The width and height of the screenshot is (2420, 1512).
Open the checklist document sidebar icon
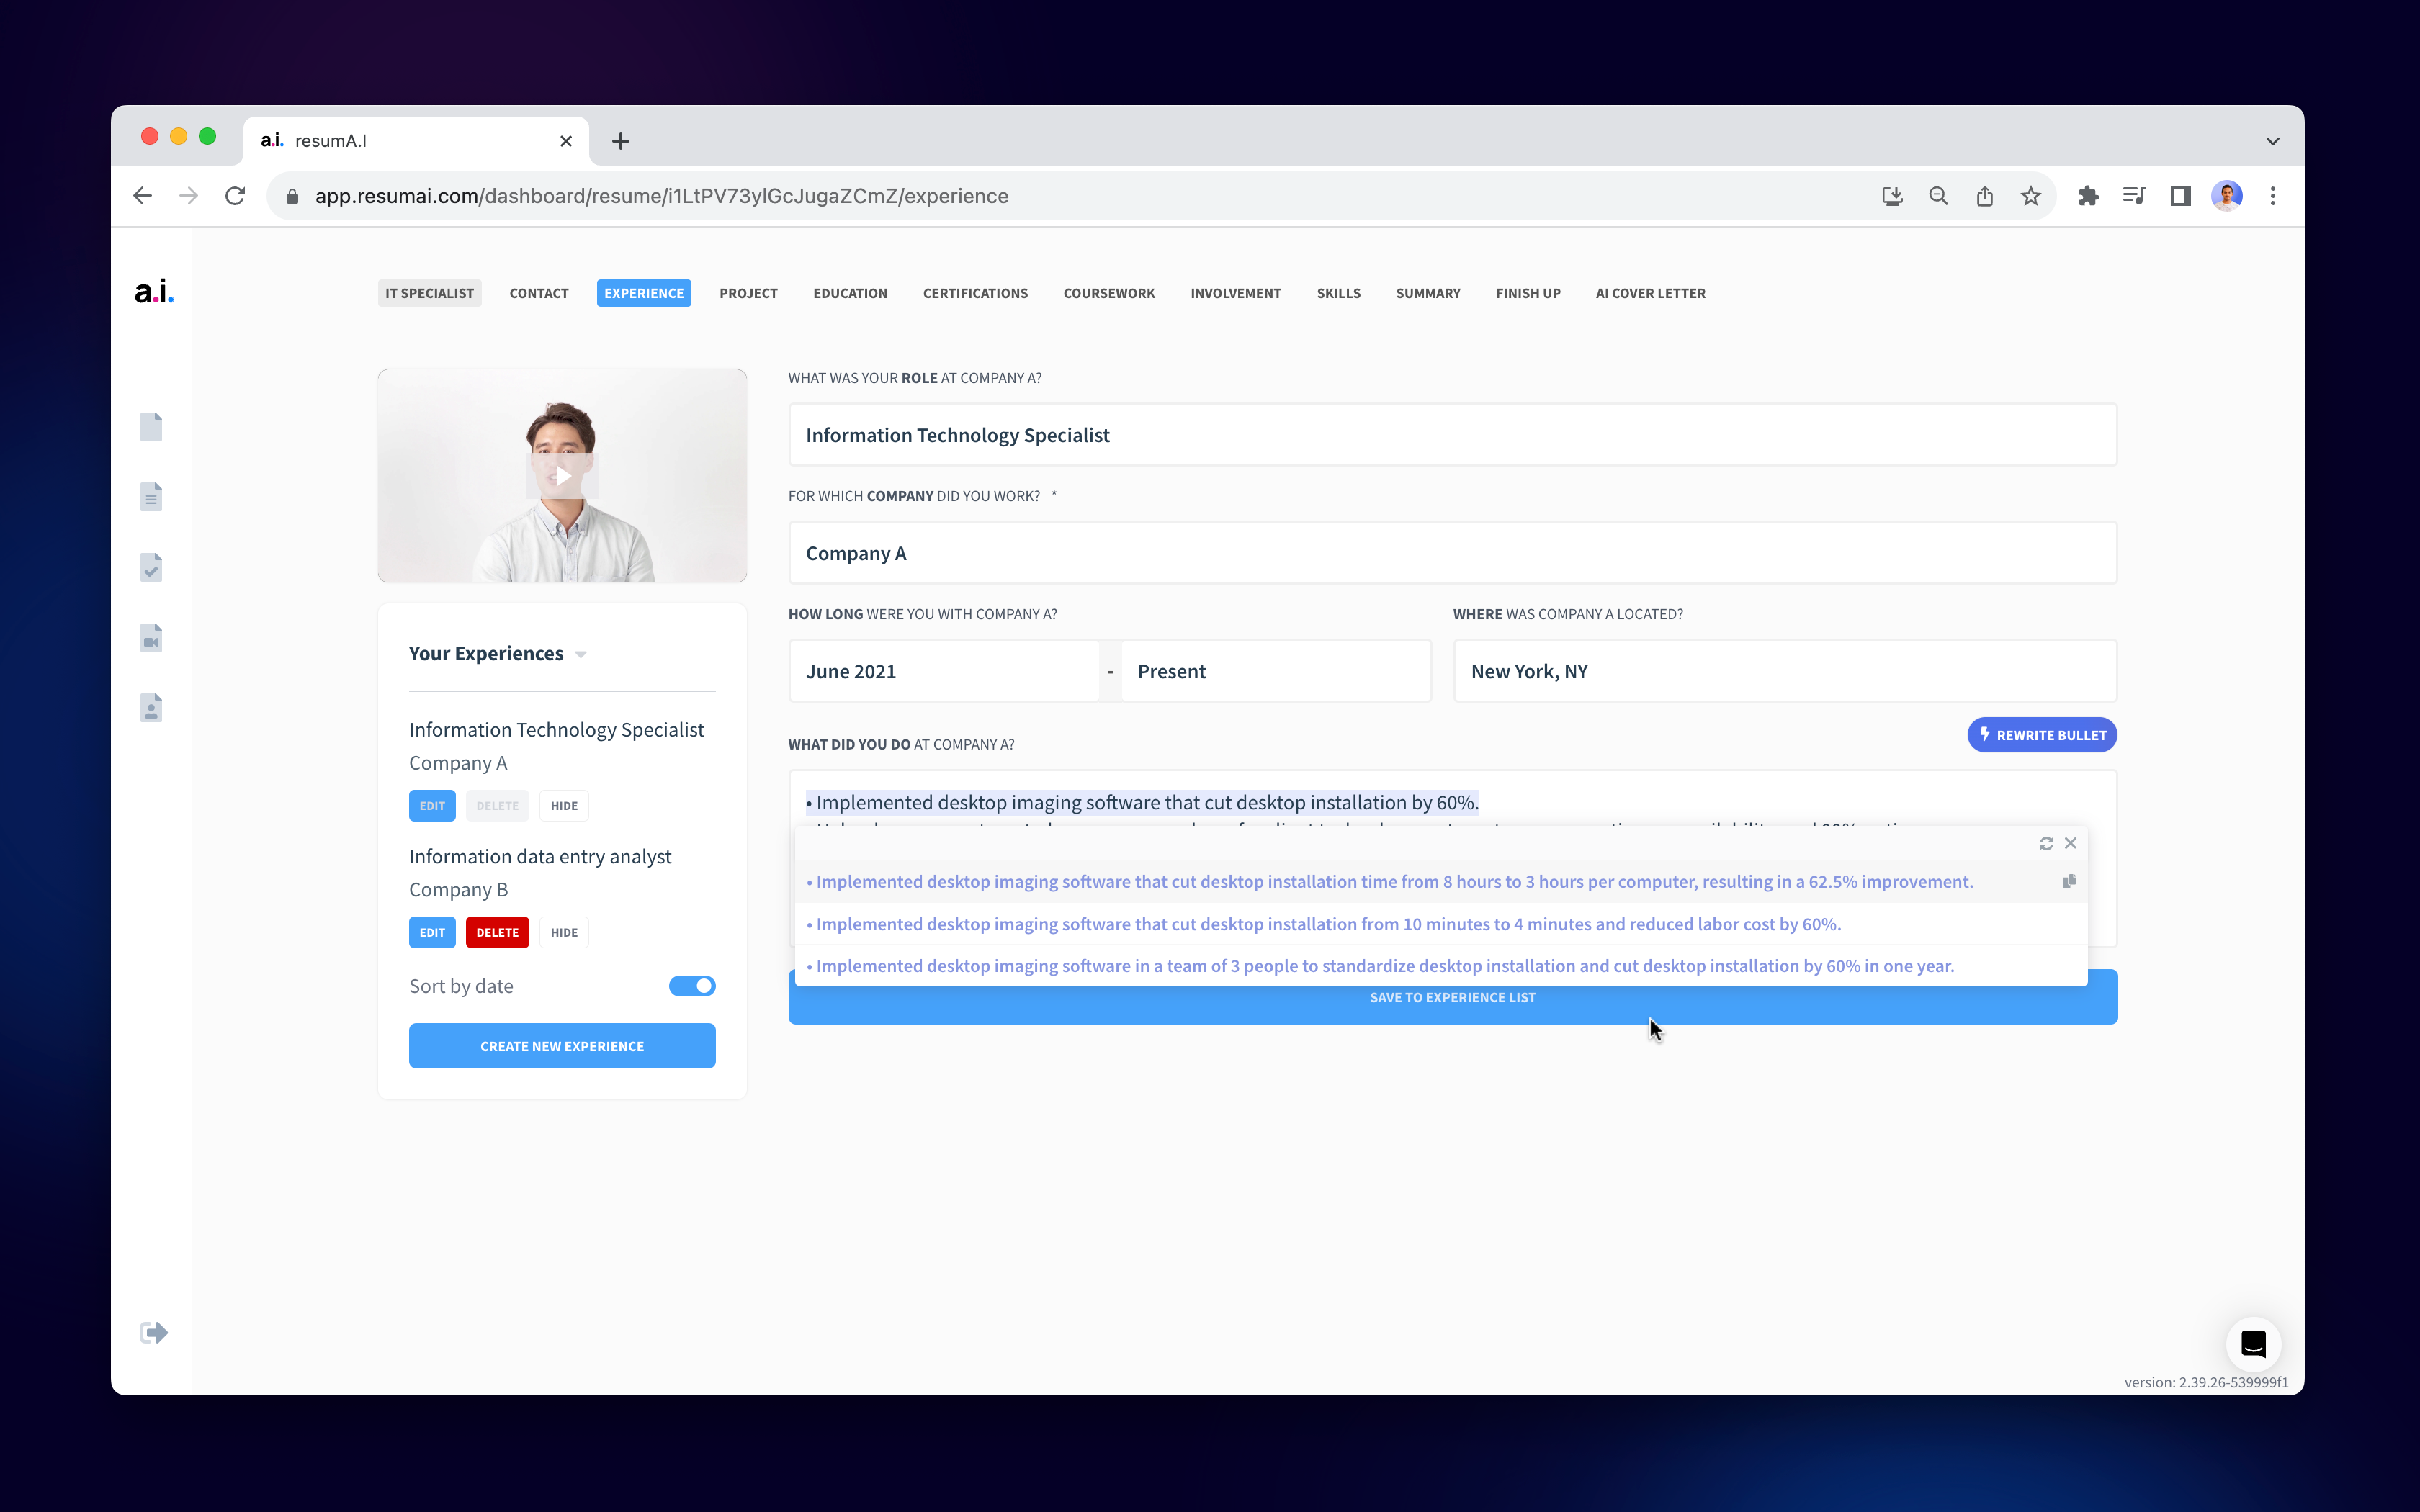pyautogui.click(x=151, y=568)
